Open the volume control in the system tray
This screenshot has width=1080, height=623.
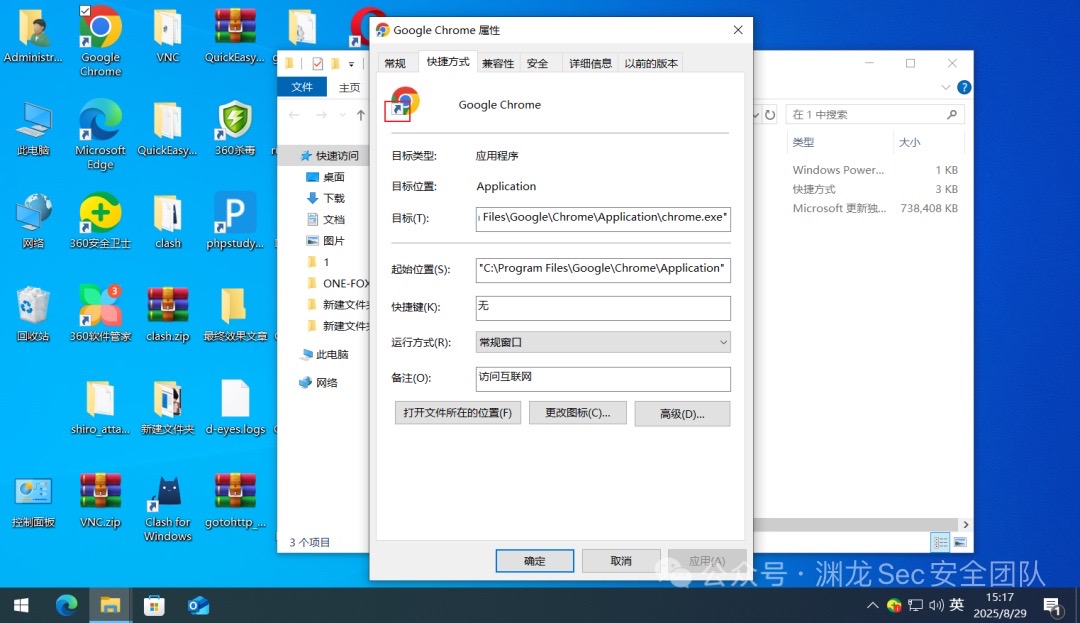pyautogui.click(x=936, y=605)
